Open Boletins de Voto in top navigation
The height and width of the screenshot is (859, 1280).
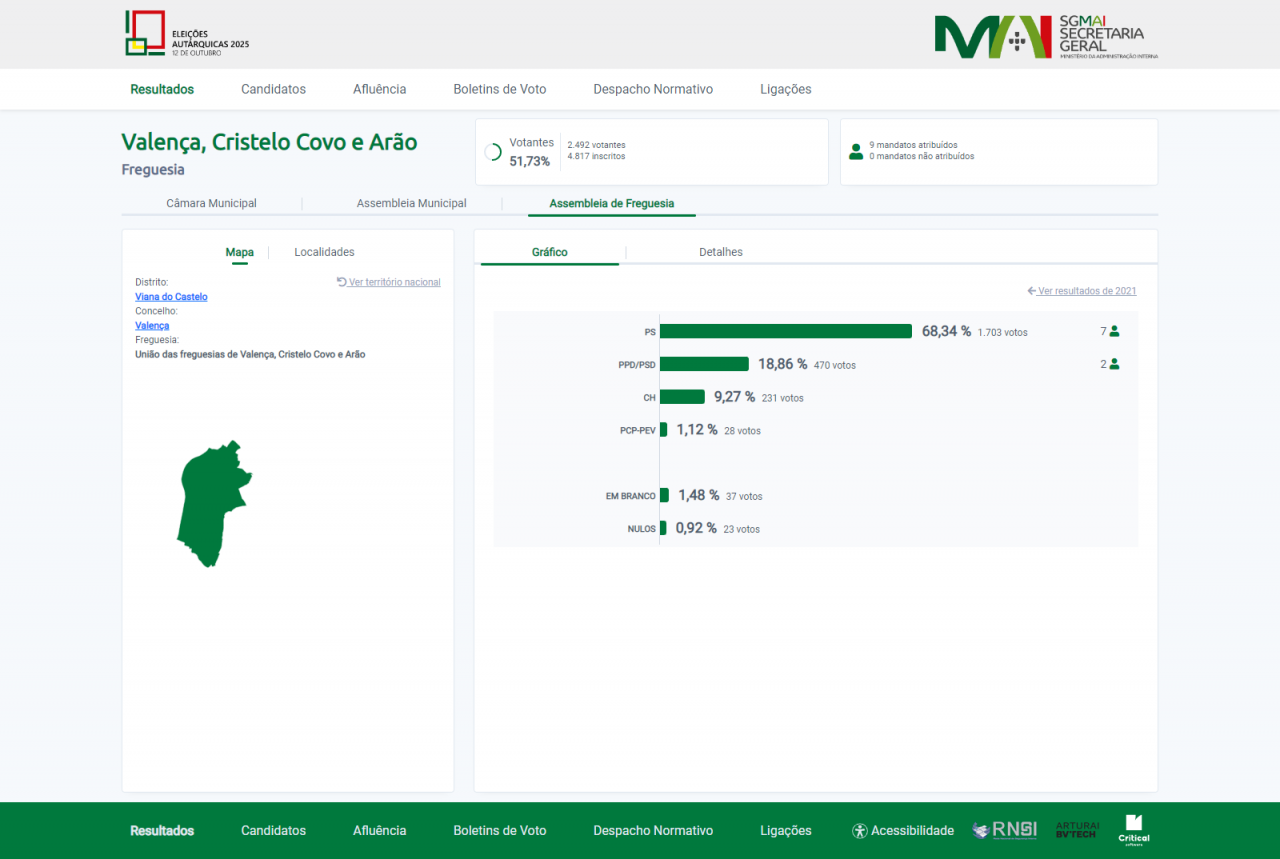499,89
